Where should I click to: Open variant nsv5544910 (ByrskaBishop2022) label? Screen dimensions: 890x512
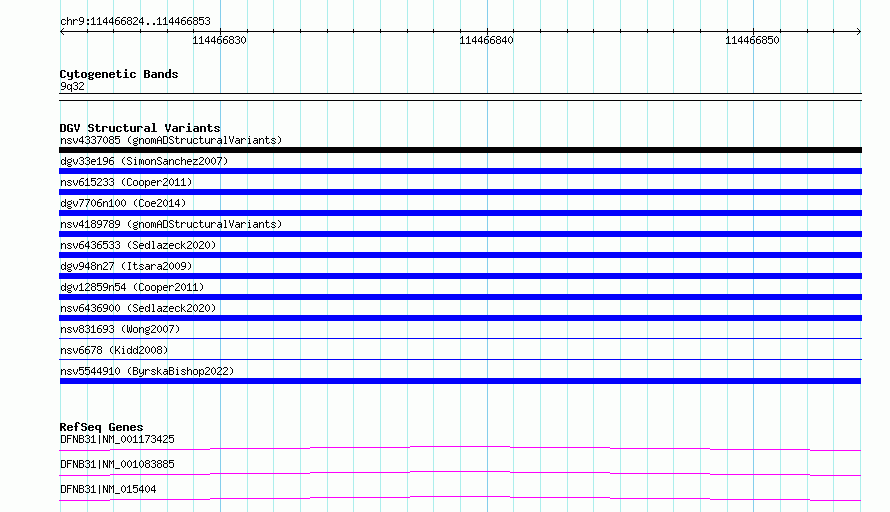[x=147, y=371]
